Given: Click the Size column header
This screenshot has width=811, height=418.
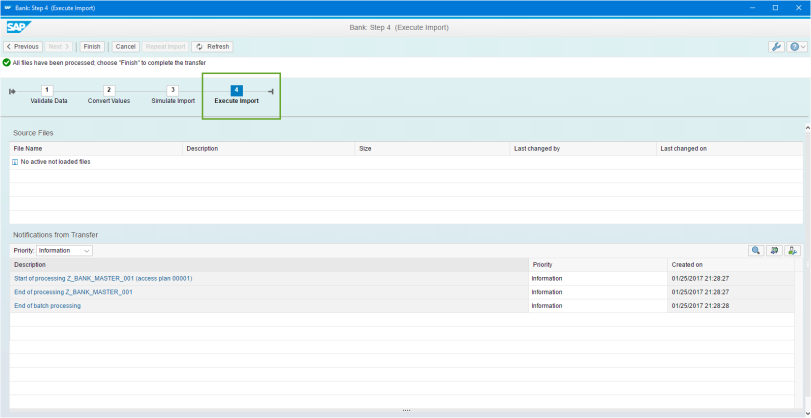Looking at the screenshot, I should tap(432, 148).
